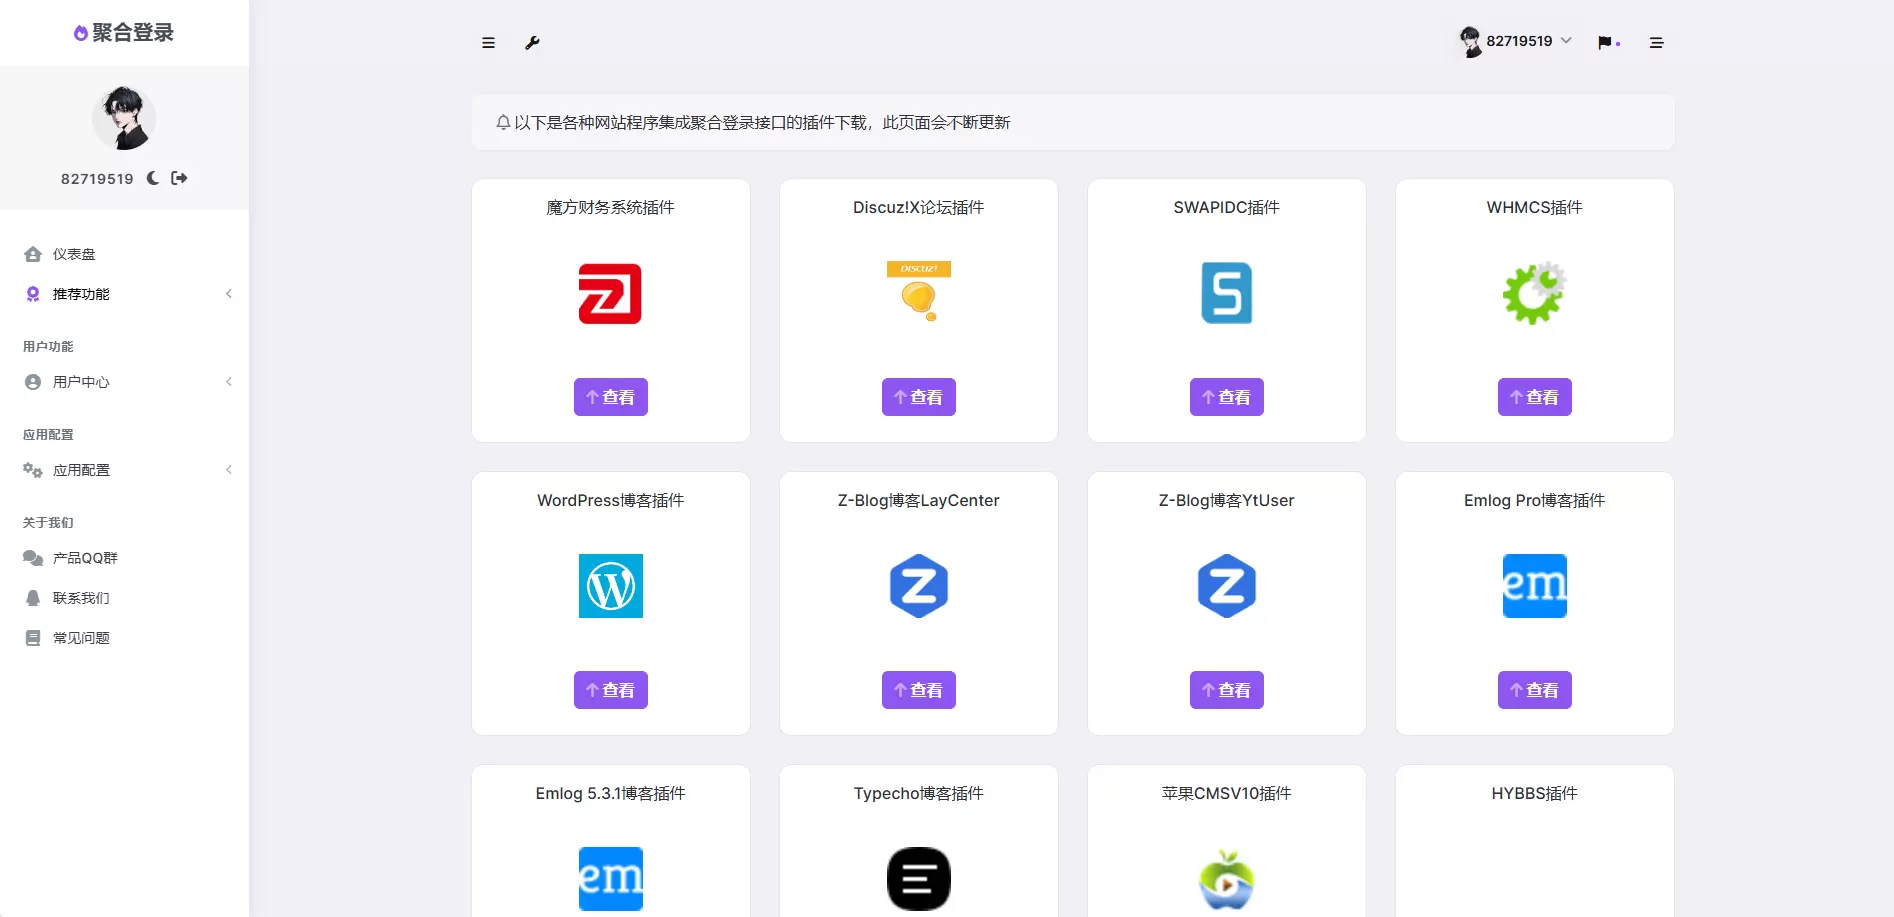Click 查看 under 魔方财务系统插件
The width and height of the screenshot is (1894, 917).
(611, 397)
